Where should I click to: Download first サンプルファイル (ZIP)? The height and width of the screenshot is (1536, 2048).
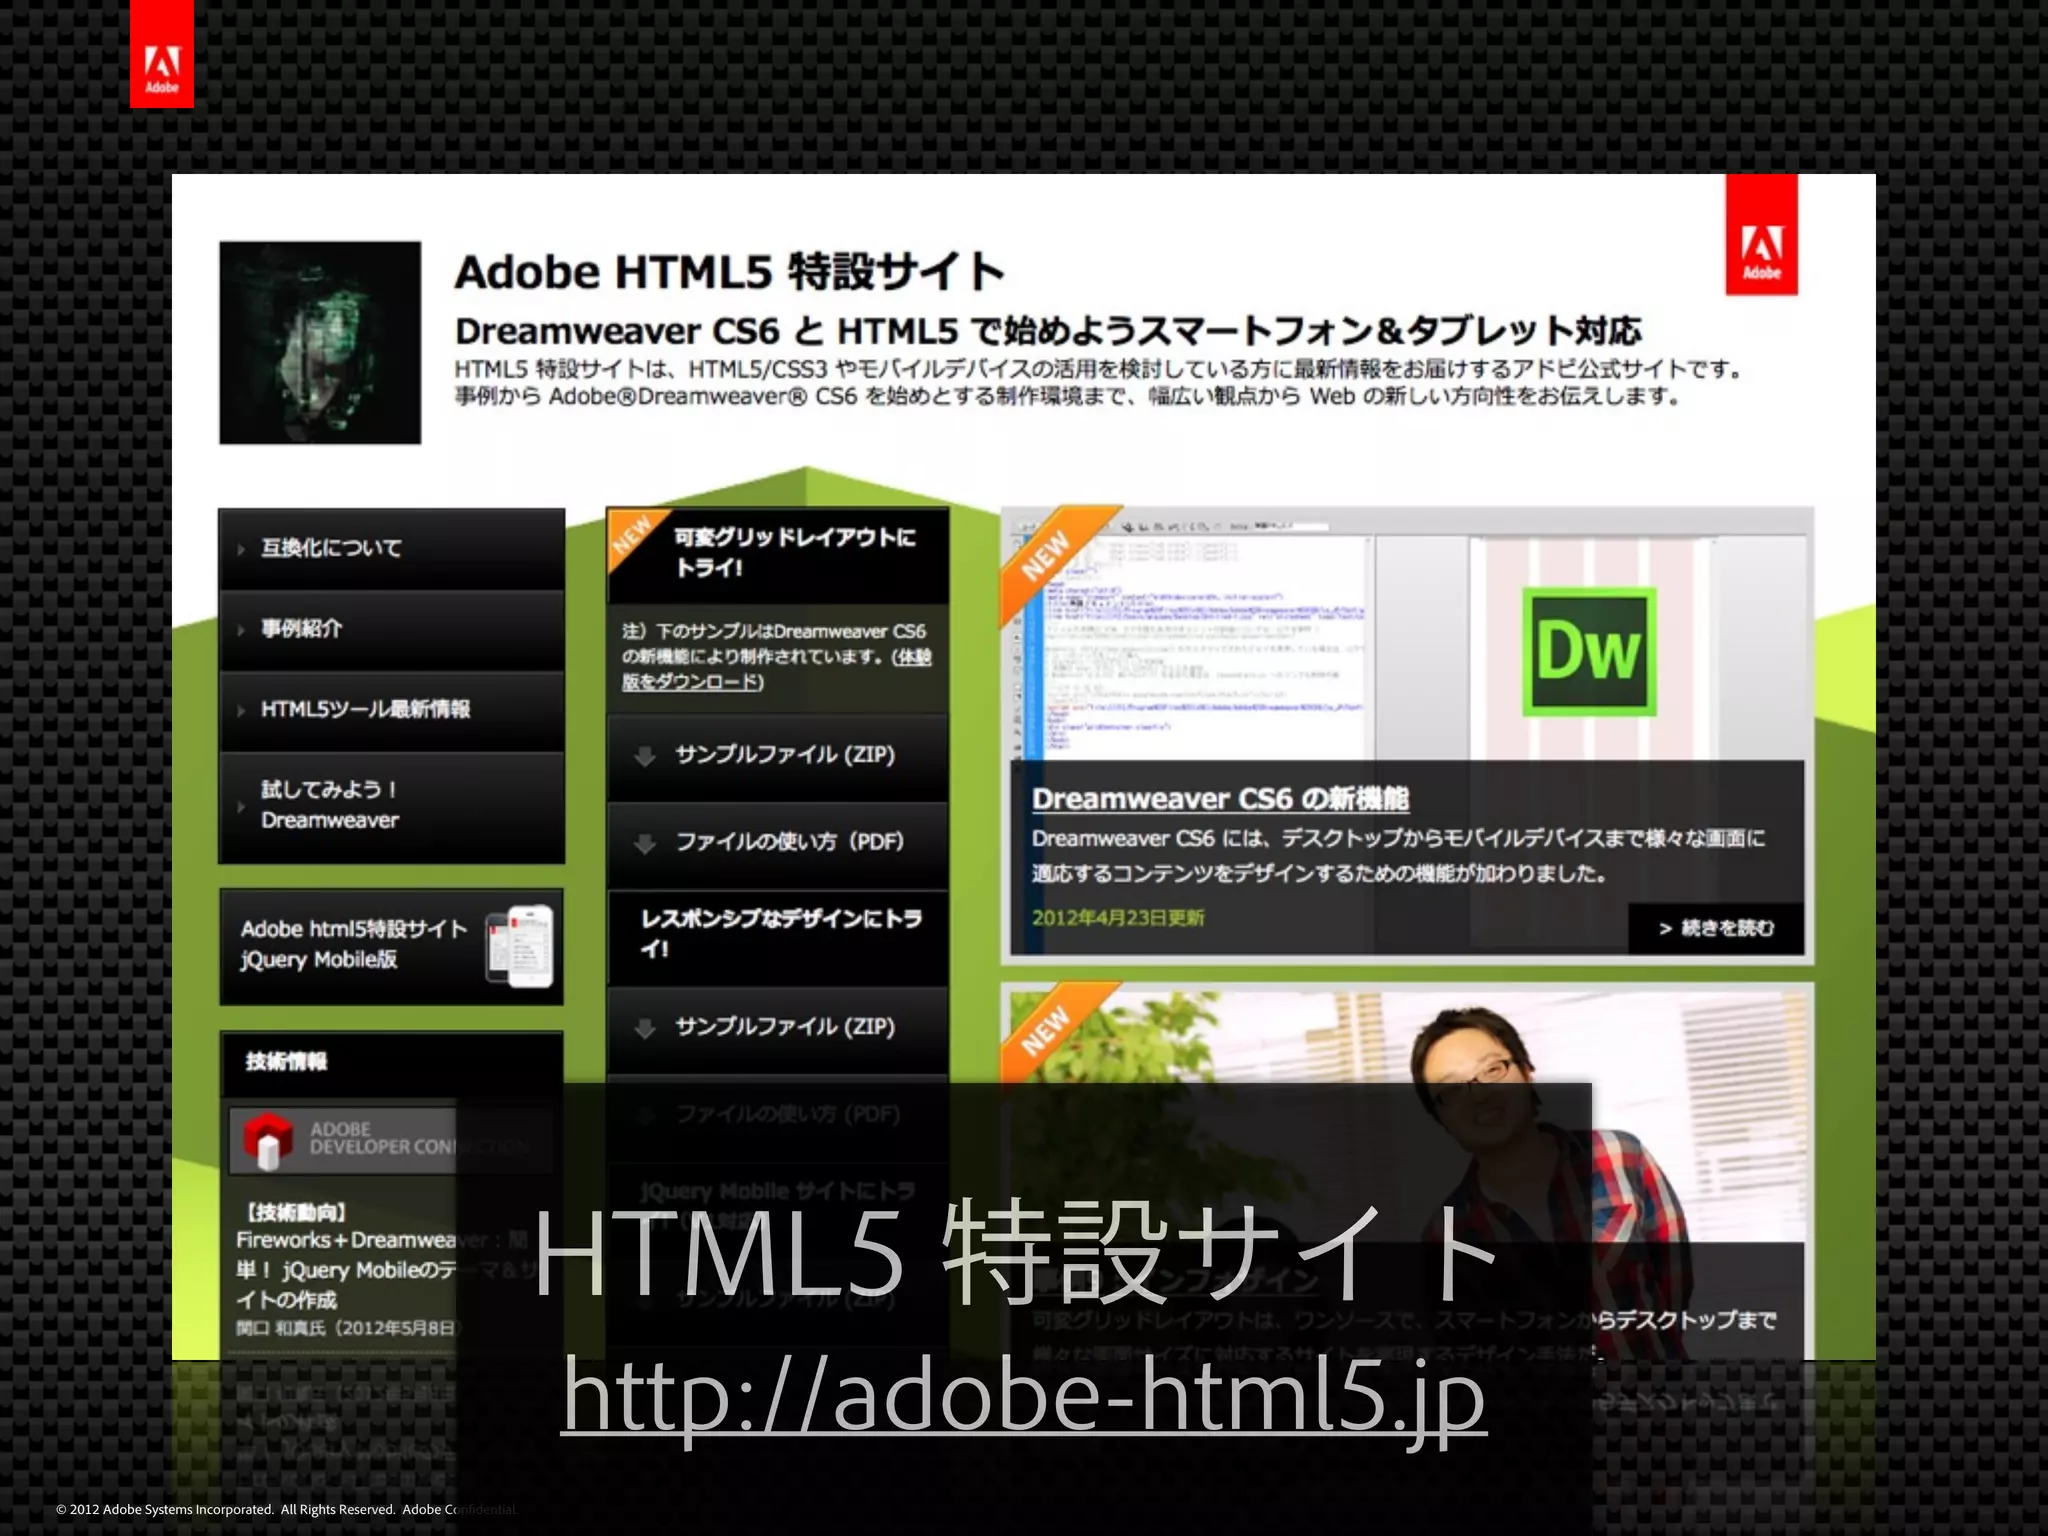point(777,755)
